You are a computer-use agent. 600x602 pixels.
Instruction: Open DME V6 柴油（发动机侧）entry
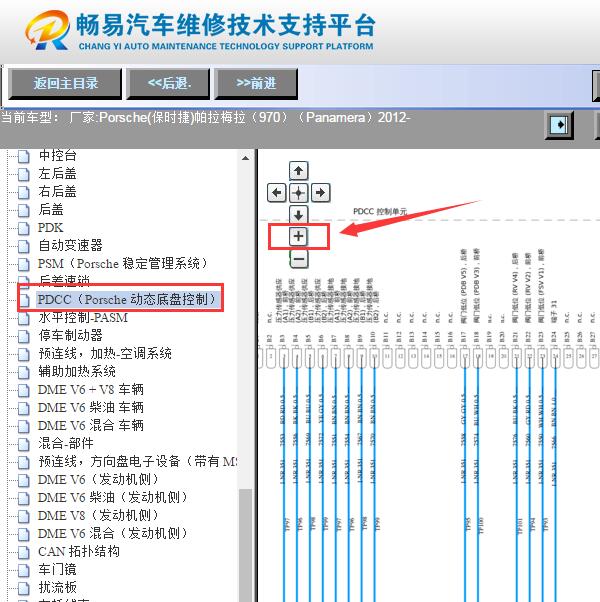coord(113,498)
